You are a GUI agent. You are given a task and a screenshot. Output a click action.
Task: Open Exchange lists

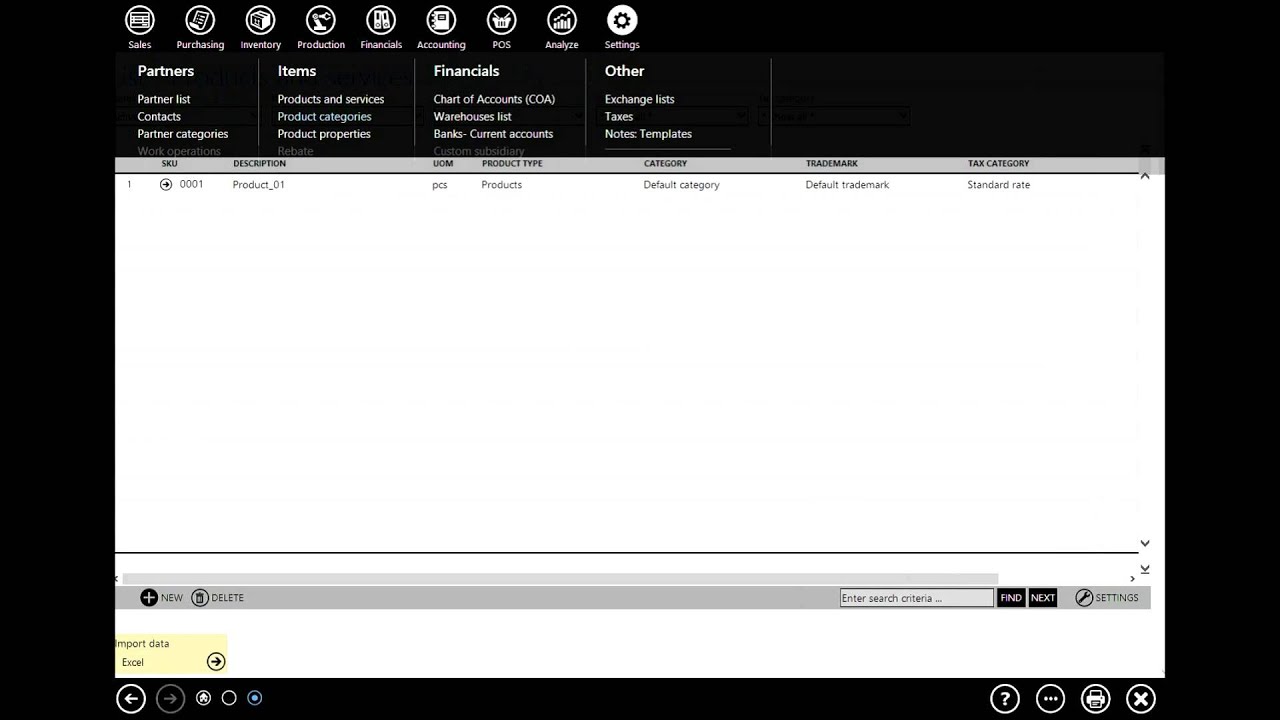coord(640,99)
